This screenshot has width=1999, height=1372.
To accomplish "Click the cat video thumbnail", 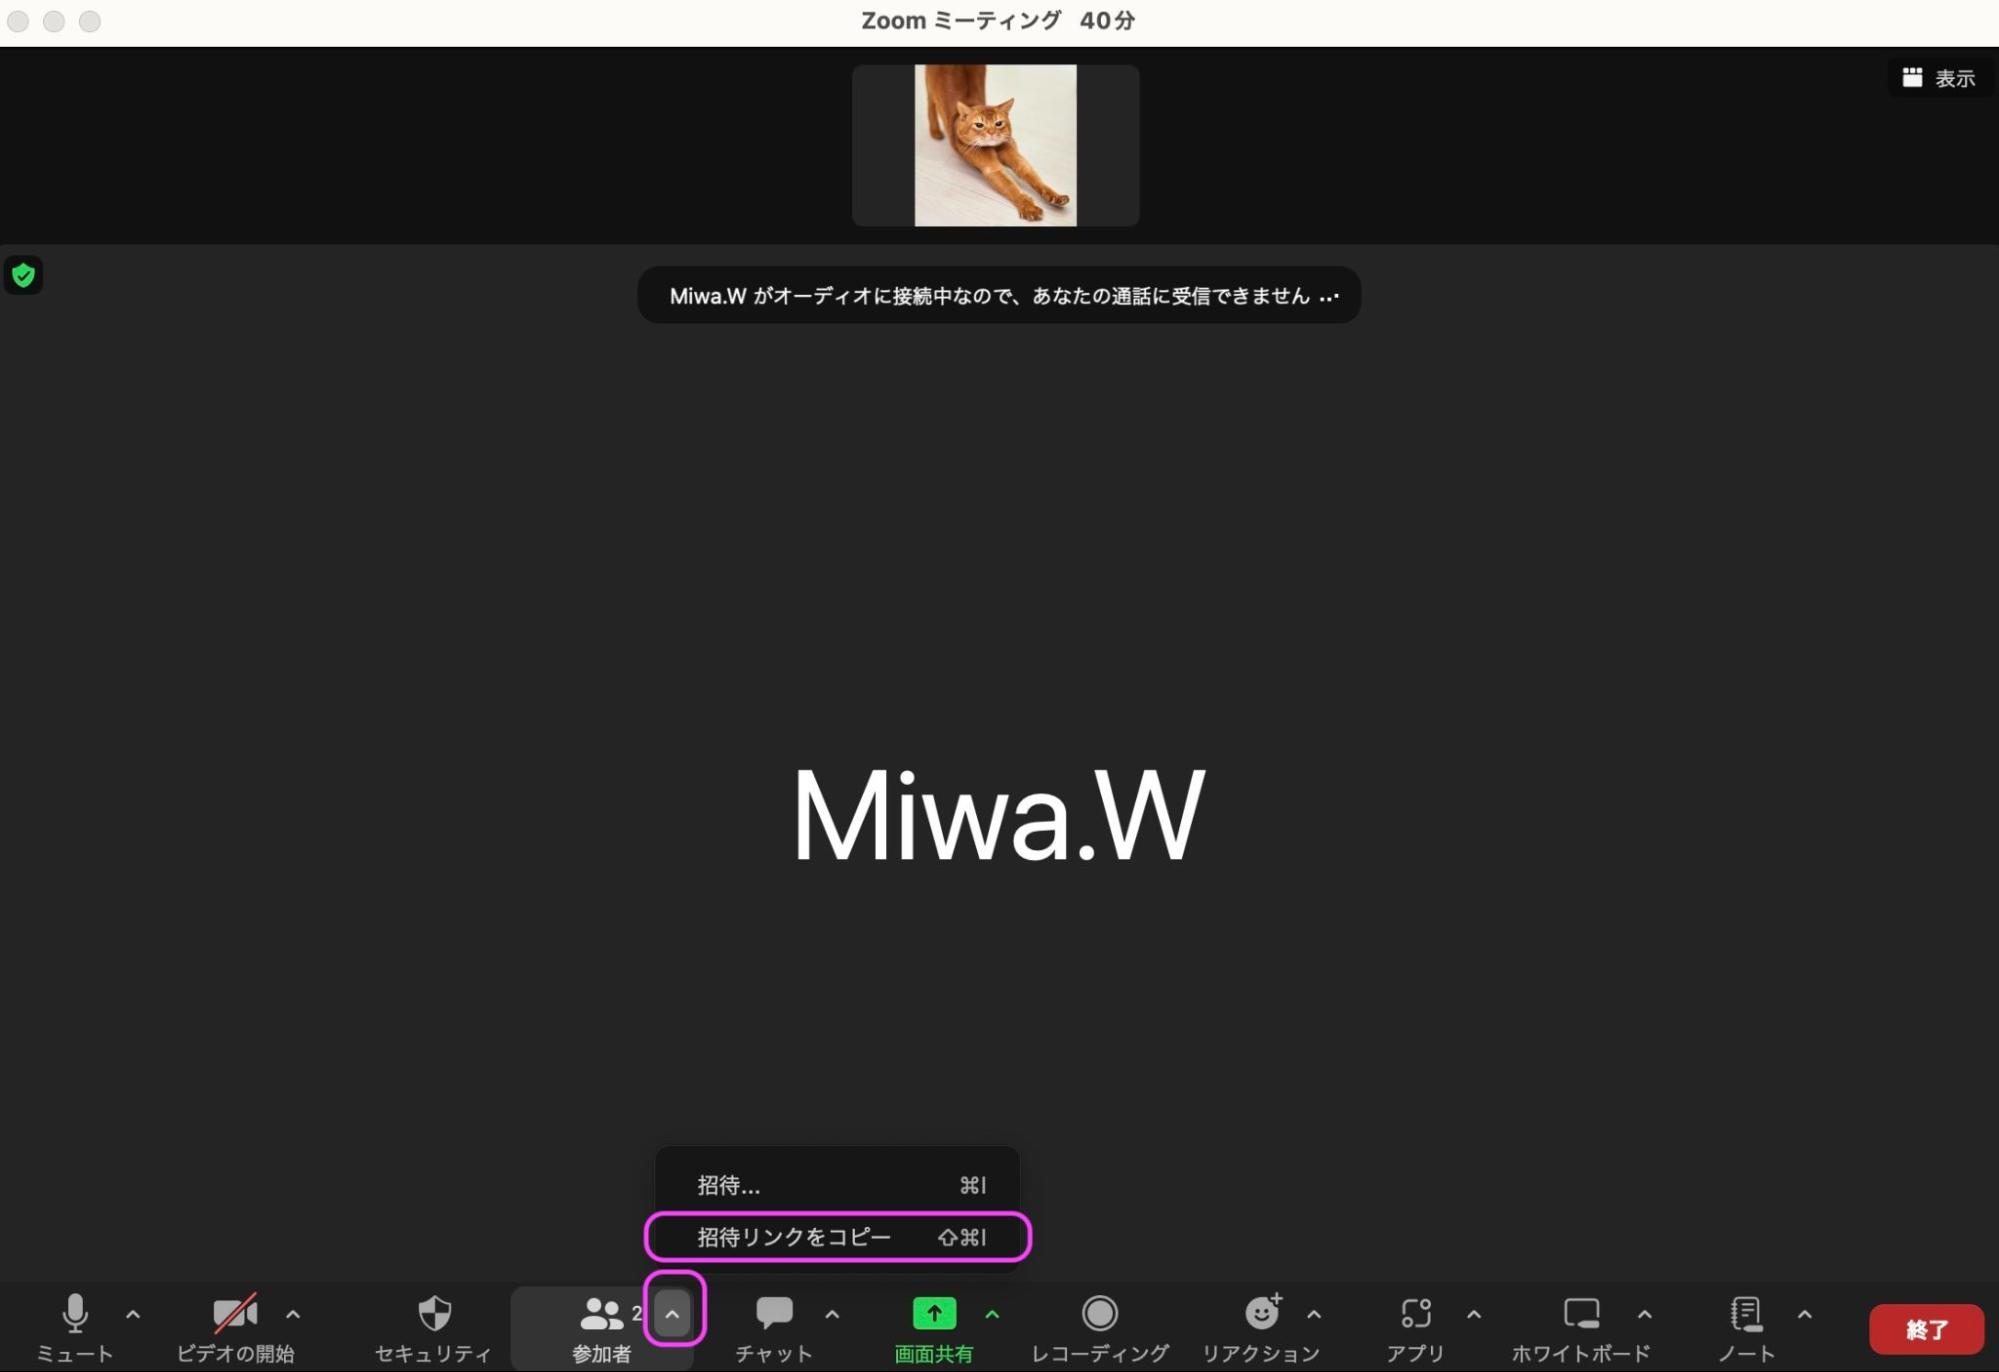I will (995, 145).
